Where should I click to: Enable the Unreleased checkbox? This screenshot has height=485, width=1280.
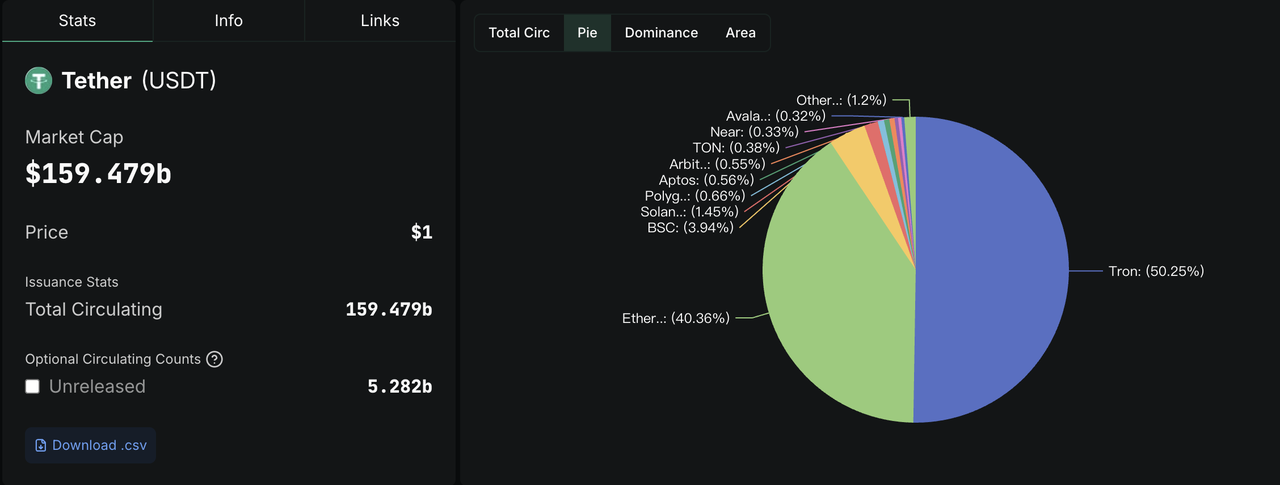click(32, 386)
